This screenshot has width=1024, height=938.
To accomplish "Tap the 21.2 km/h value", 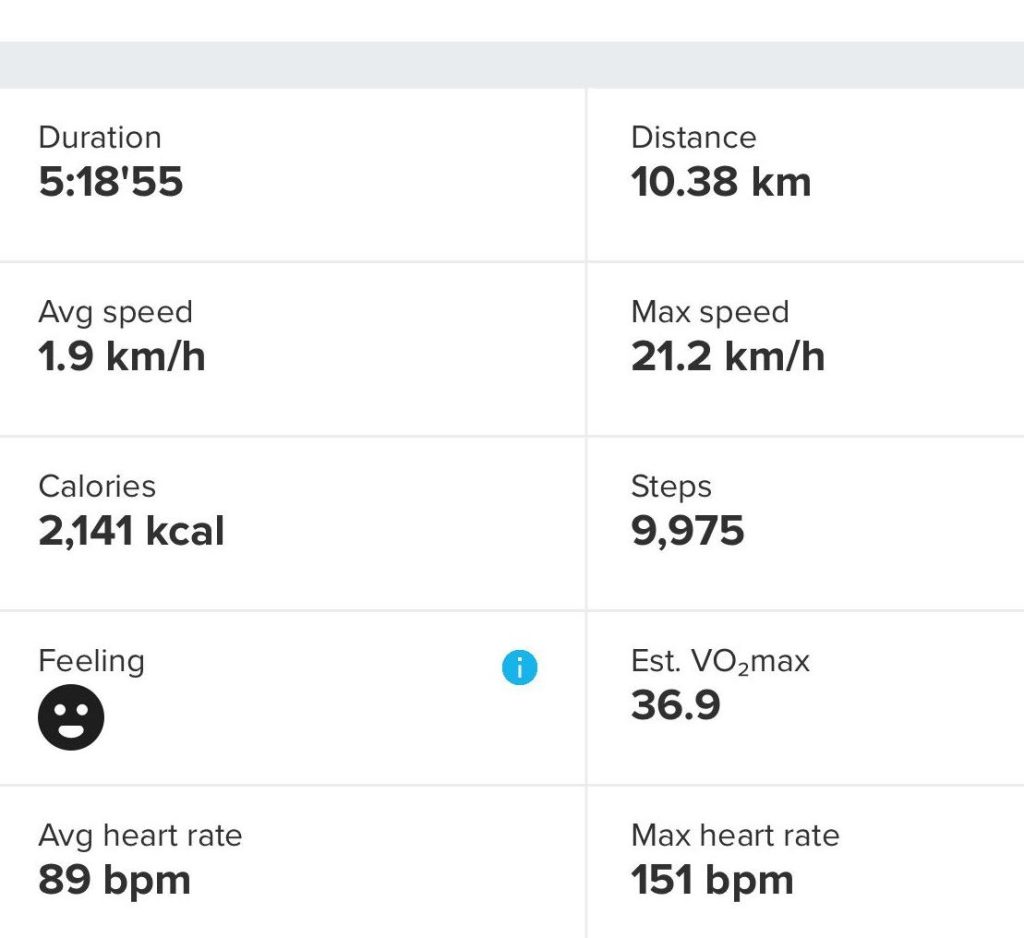I will coord(727,357).
